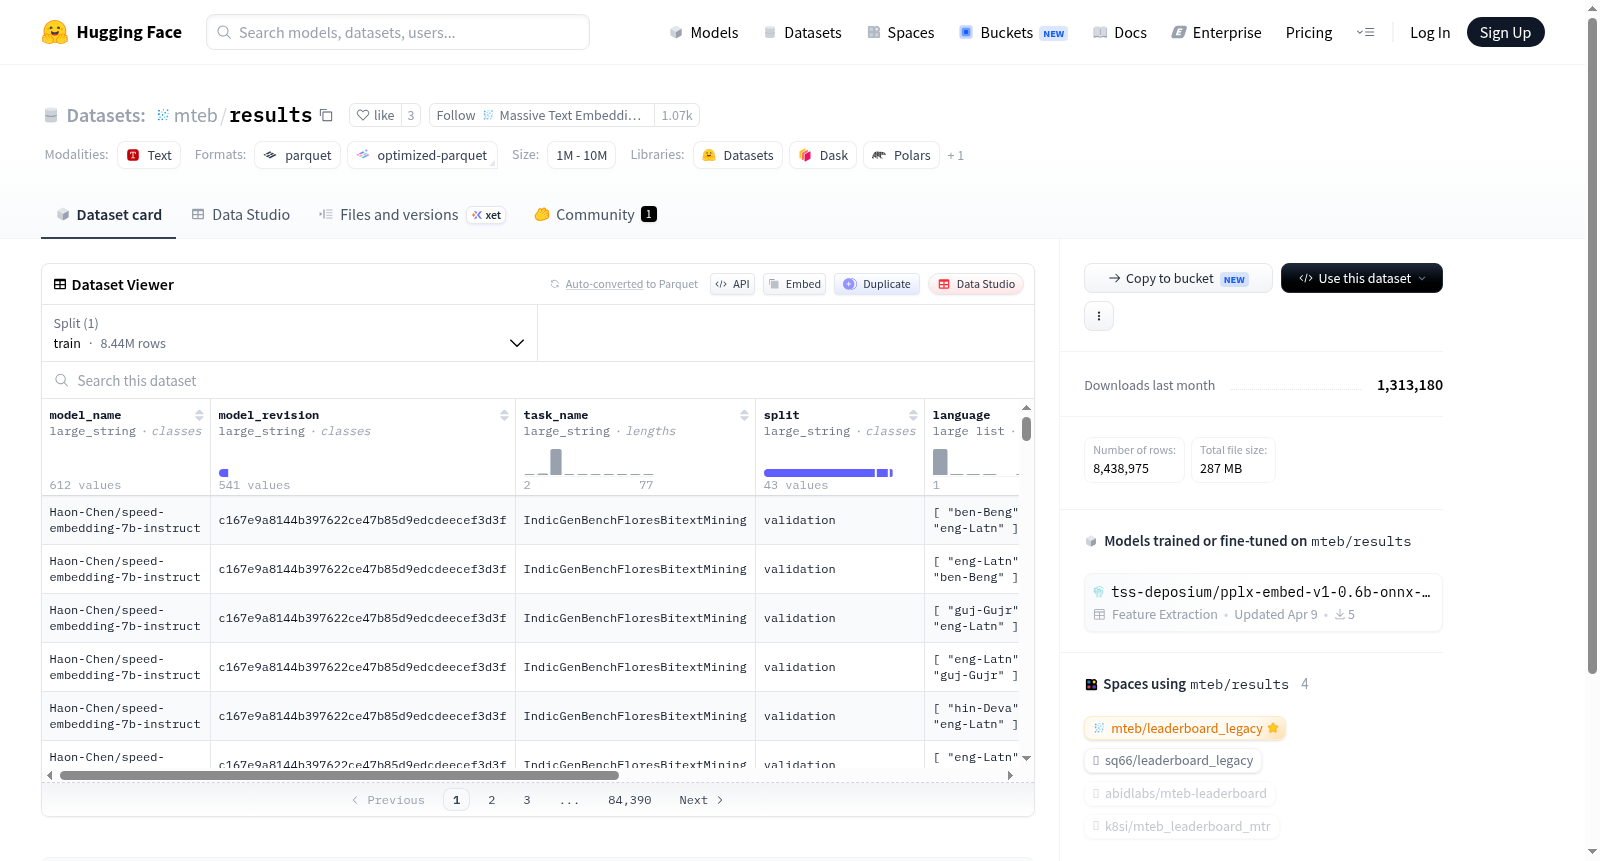Show the +1 additional libraries
This screenshot has height=861, width=1600.
(x=956, y=155)
